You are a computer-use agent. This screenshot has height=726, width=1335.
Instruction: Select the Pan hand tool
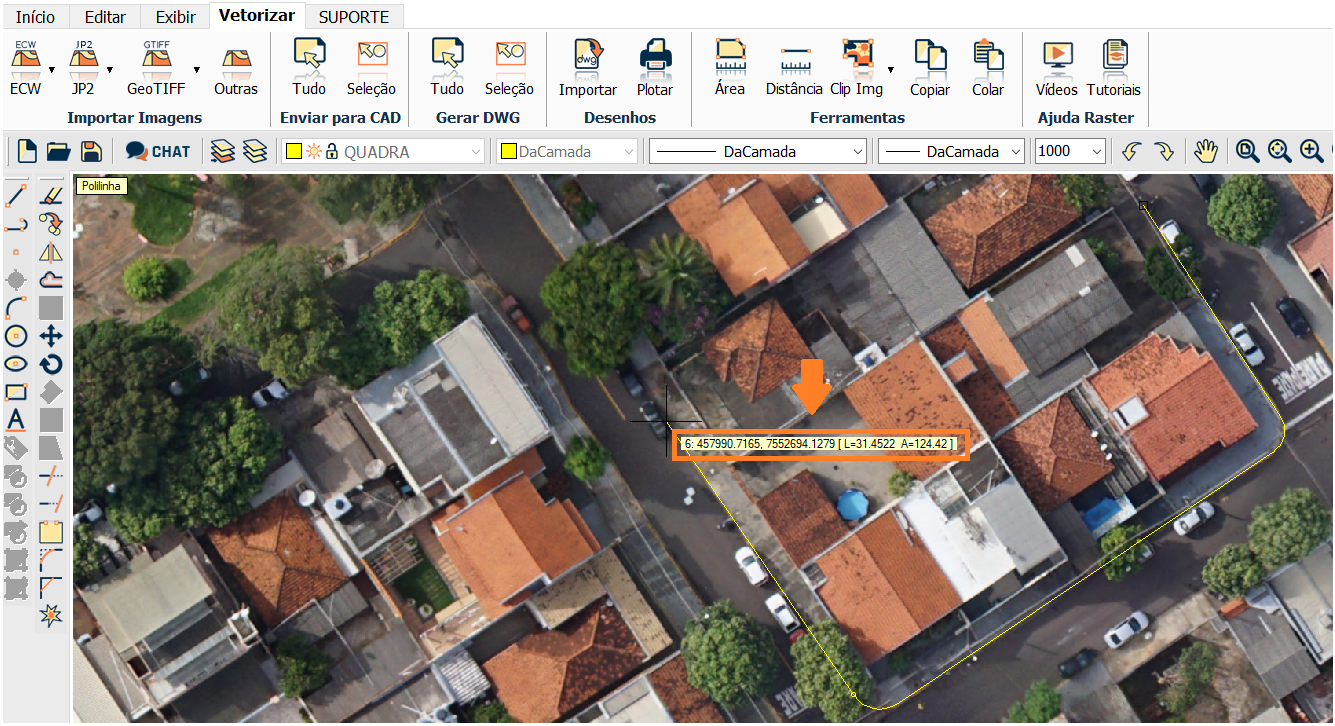(1207, 151)
